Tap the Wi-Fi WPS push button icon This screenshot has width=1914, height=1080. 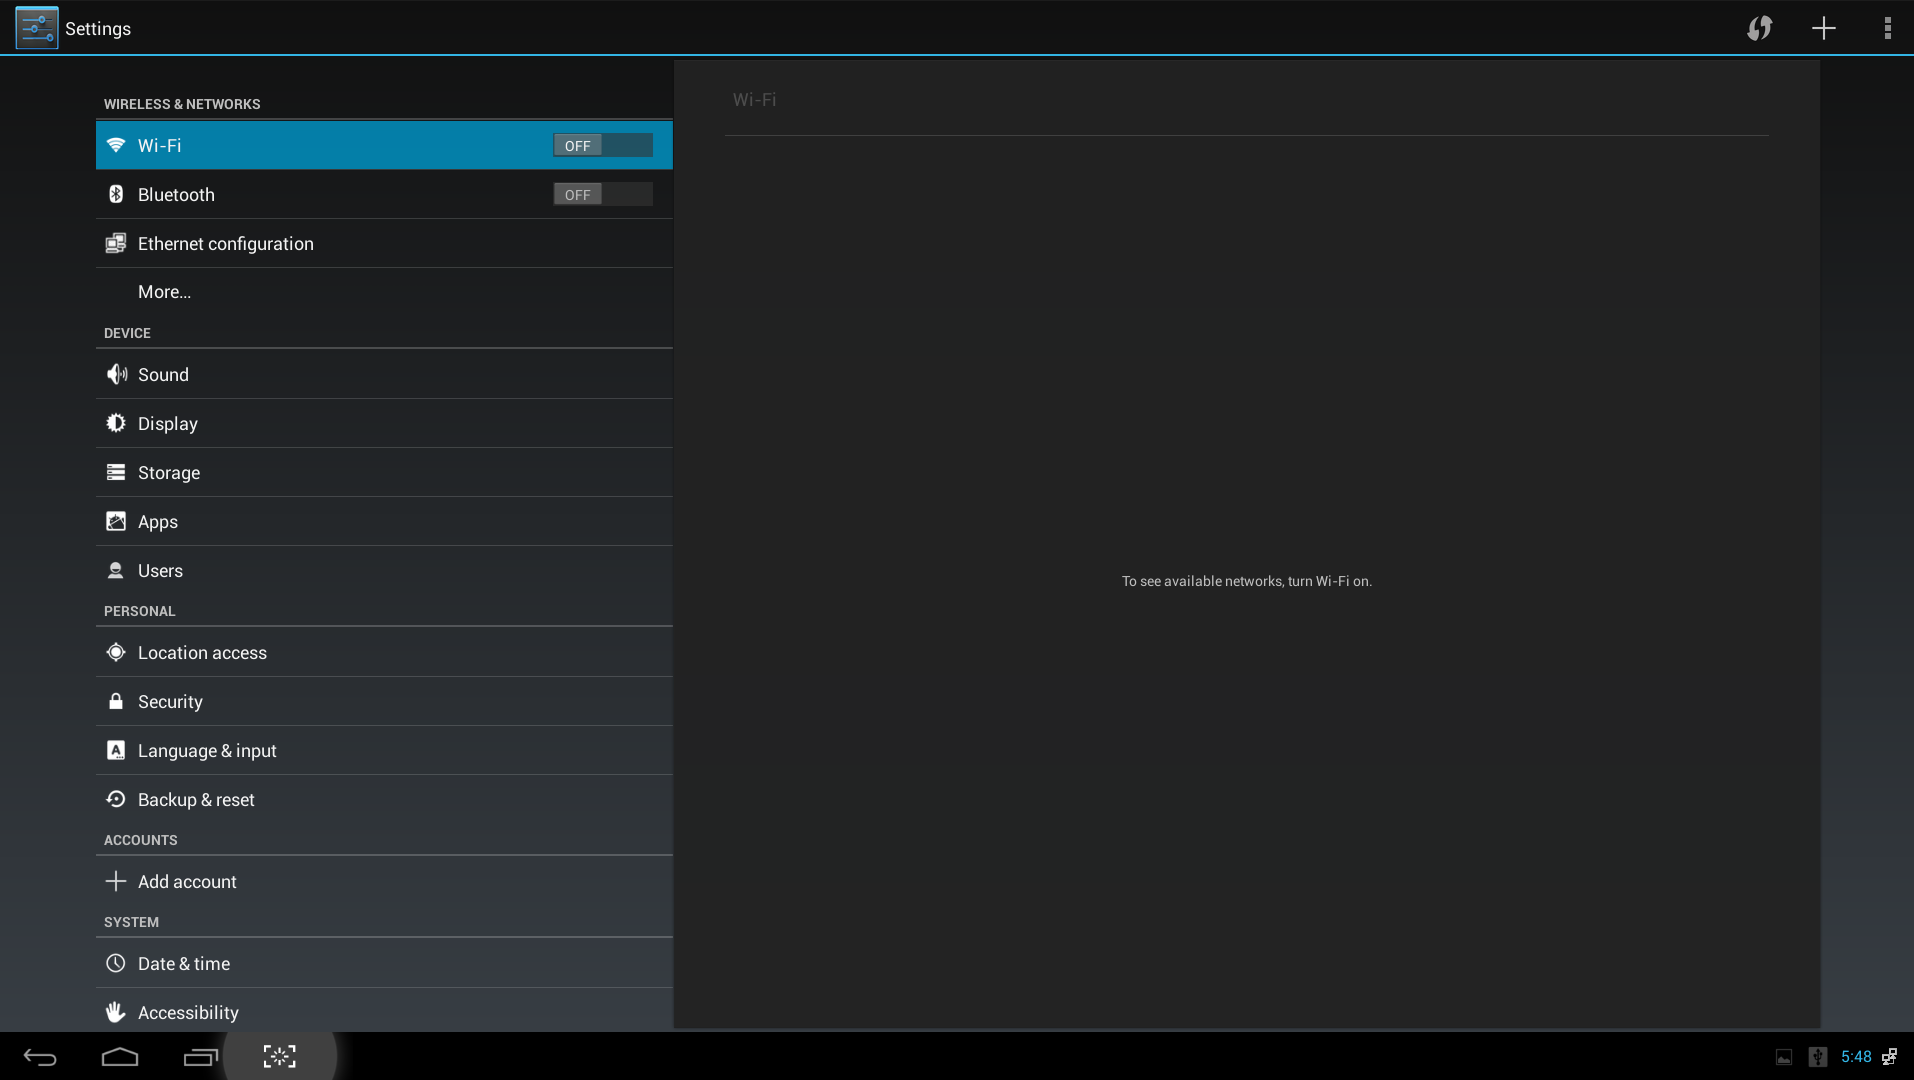click(x=1760, y=28)
